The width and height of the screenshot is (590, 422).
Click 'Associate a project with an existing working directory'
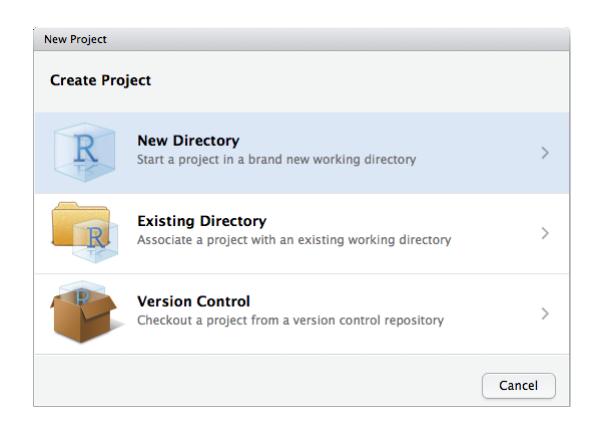[294, 240]
